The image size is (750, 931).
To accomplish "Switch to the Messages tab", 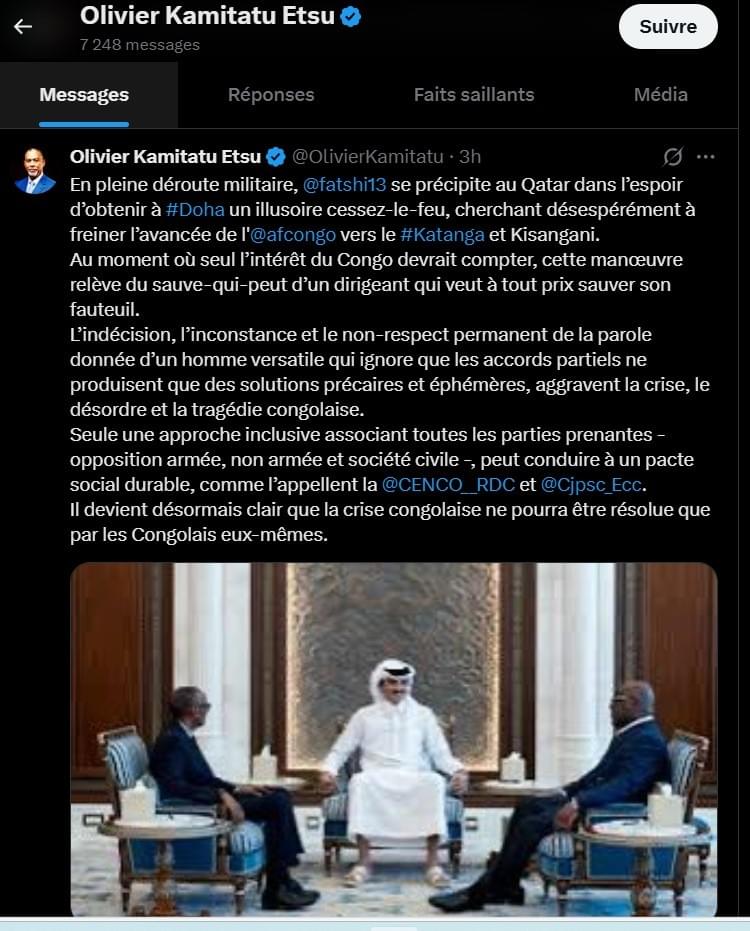I will (x=84, y=95).
